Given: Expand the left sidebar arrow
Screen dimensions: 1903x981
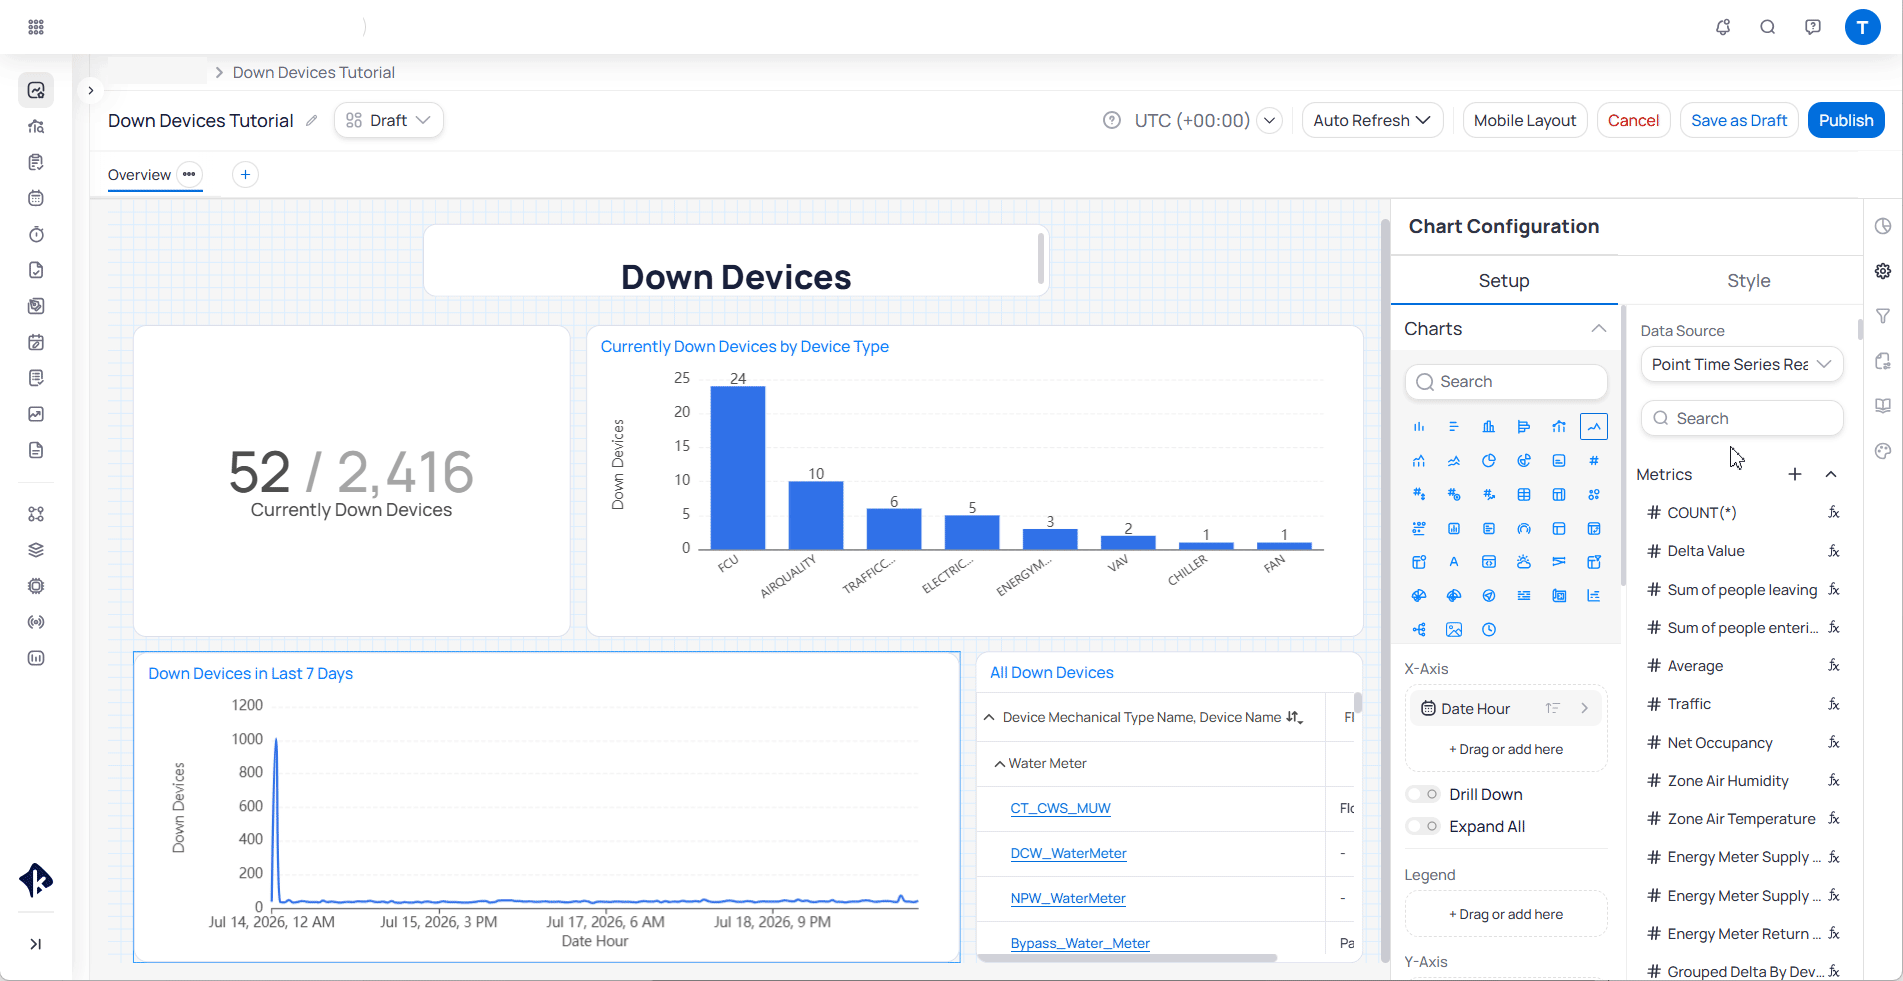Looking at the screenshot, I should [x=90, y=90].
